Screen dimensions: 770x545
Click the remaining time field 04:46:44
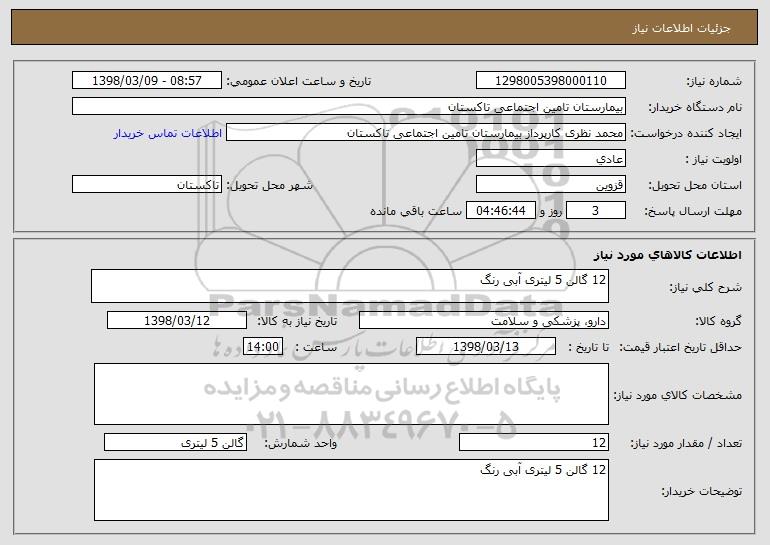[500, 211]
